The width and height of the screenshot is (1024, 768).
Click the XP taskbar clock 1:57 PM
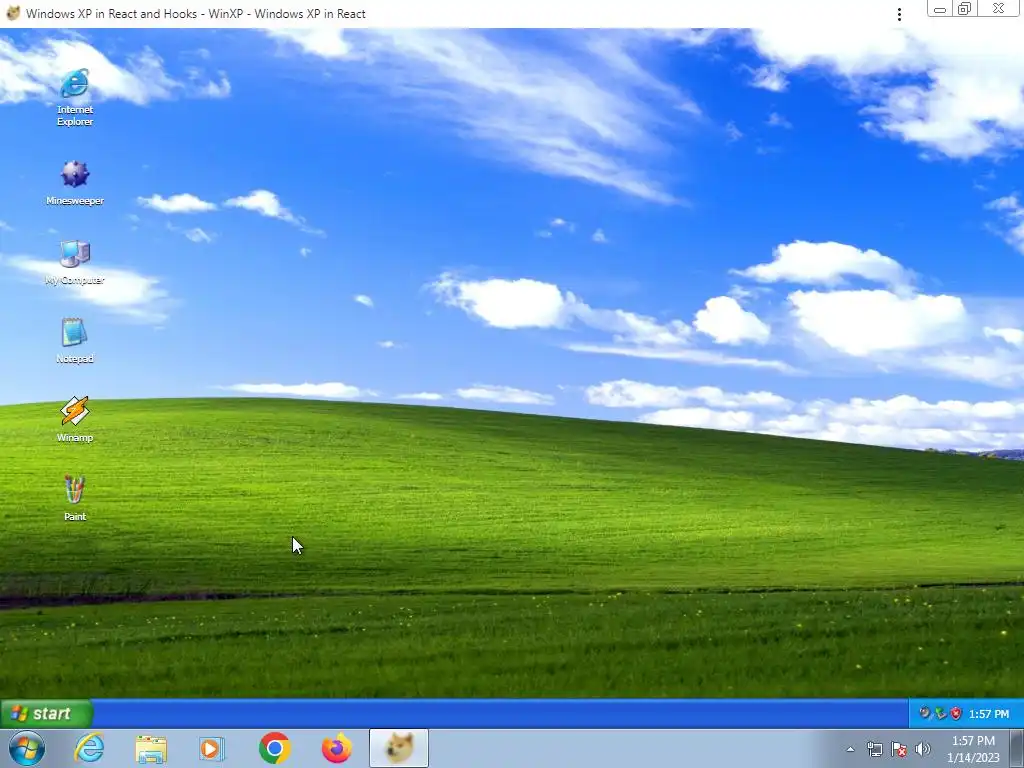point(989,714)
